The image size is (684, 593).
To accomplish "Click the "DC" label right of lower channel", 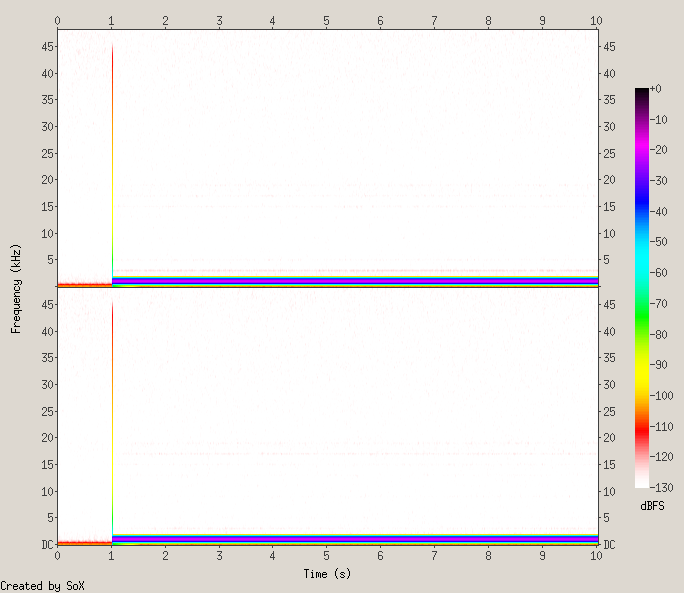I will pos(609,545).
